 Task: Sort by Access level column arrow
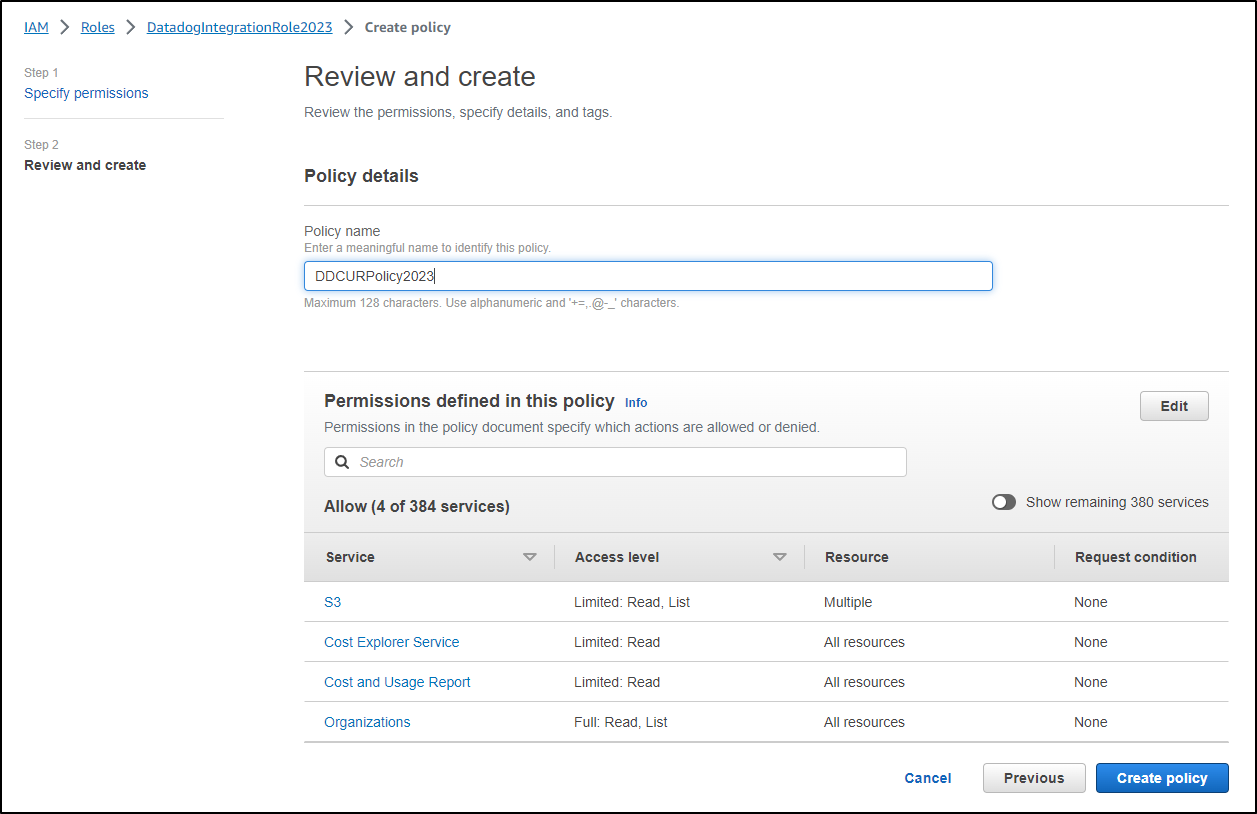tap(780, 557)
